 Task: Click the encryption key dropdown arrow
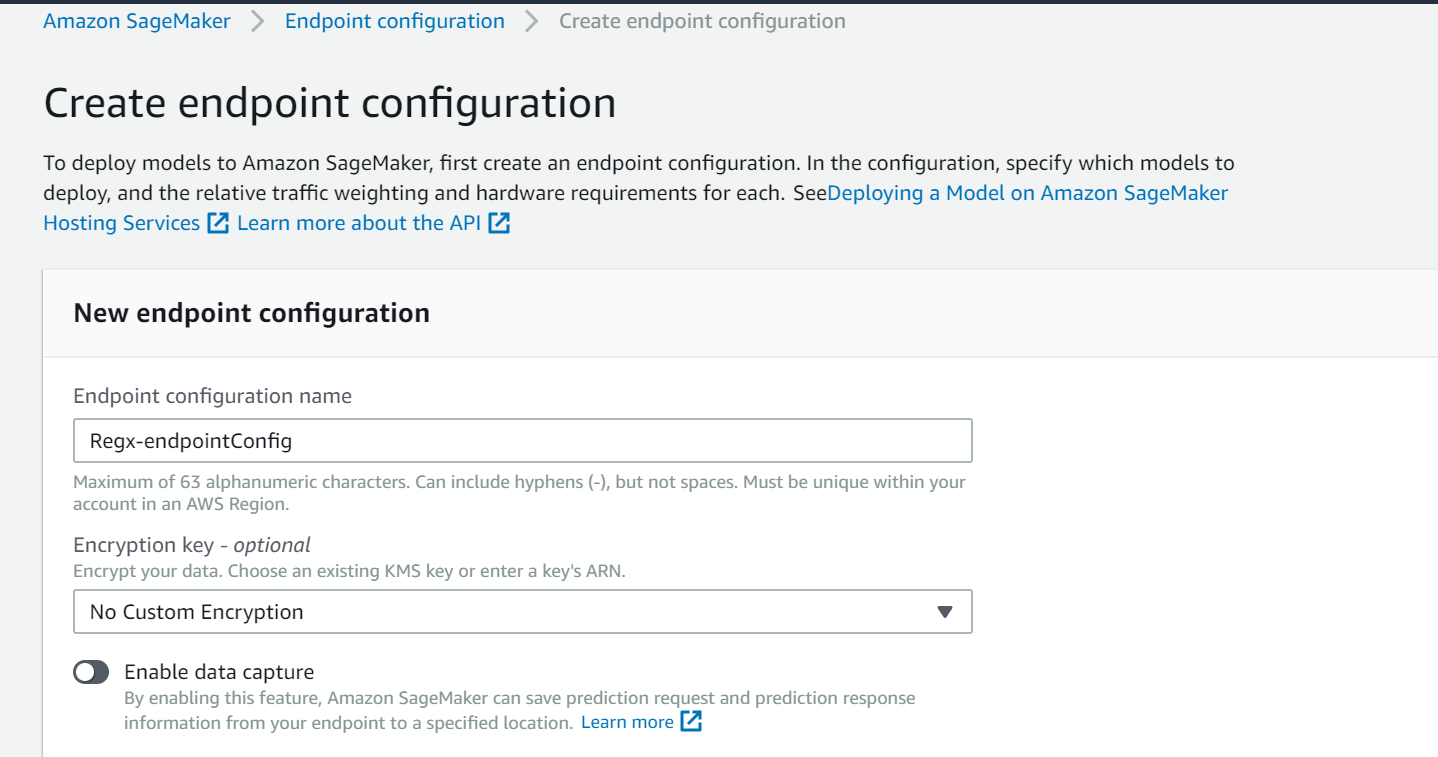945,612
